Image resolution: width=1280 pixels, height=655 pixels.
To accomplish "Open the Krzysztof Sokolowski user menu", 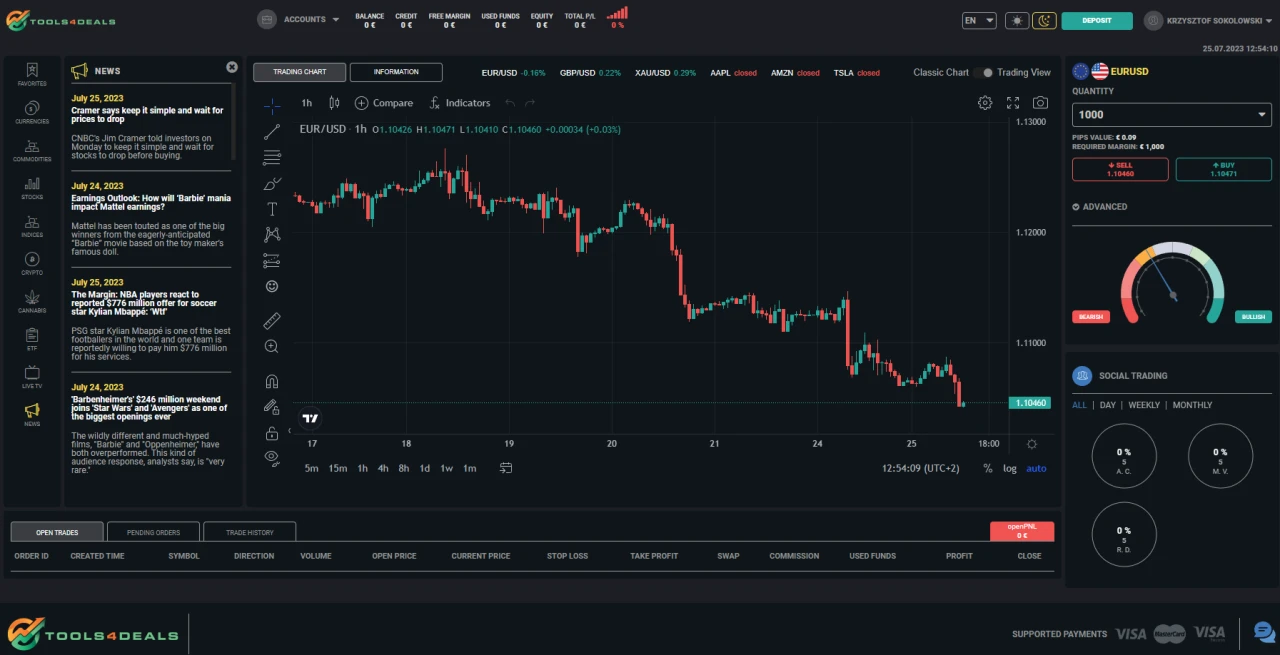I will point(1210,20).
